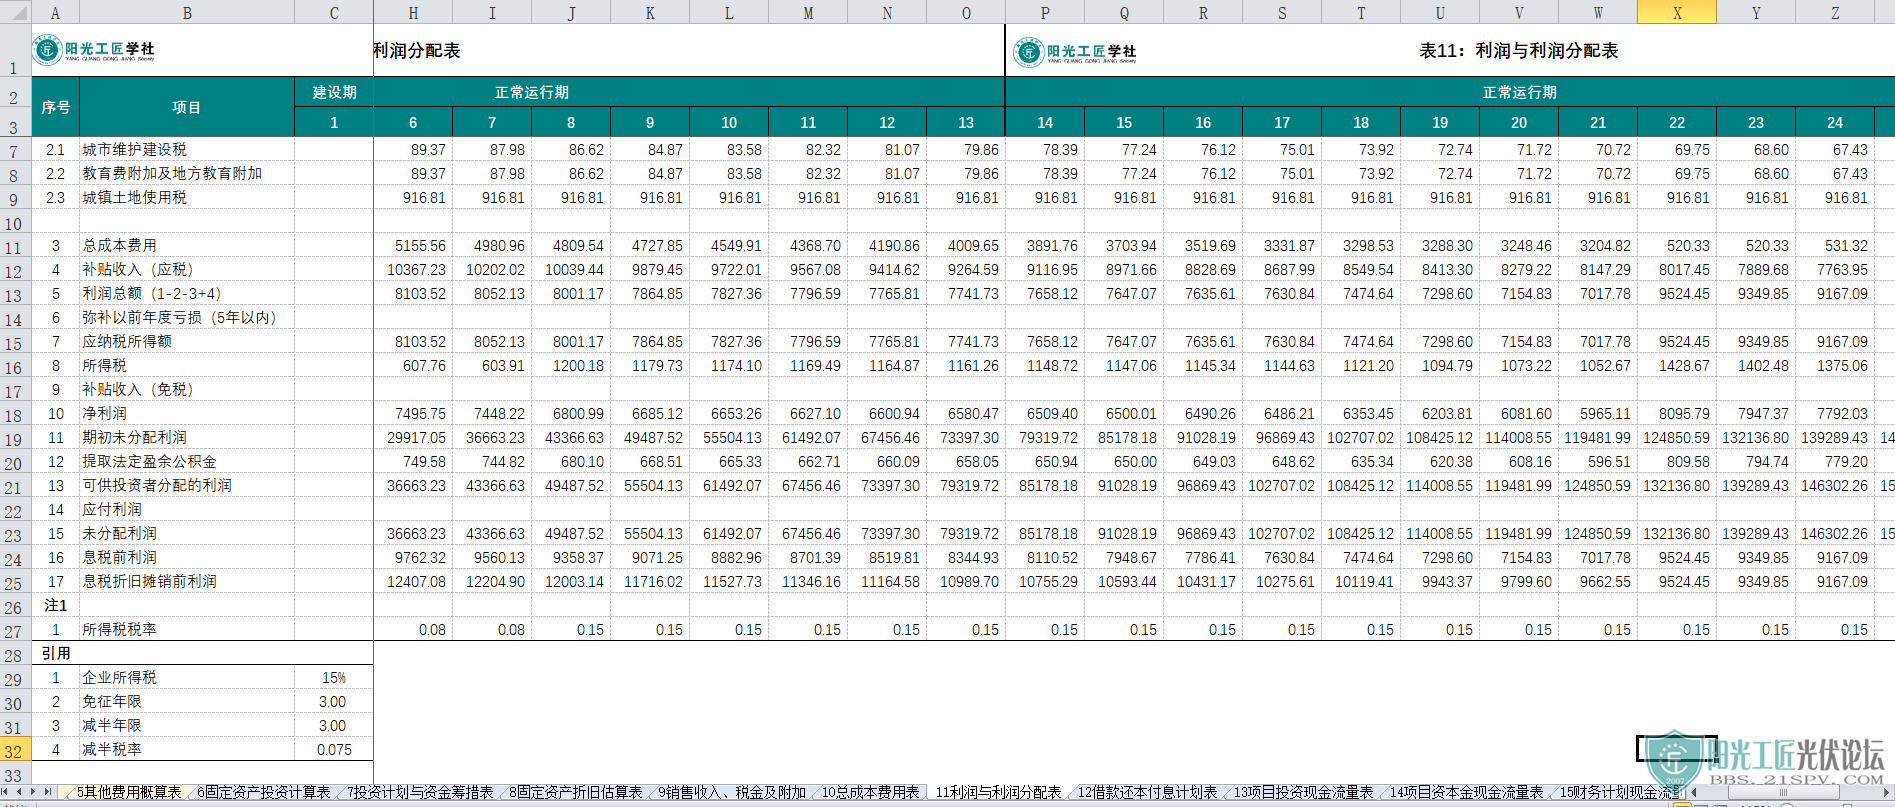Screen dimensions: 1895x807
Task: Select the 教育费附加及地方教育附加 cell
Action: (187, 174)
